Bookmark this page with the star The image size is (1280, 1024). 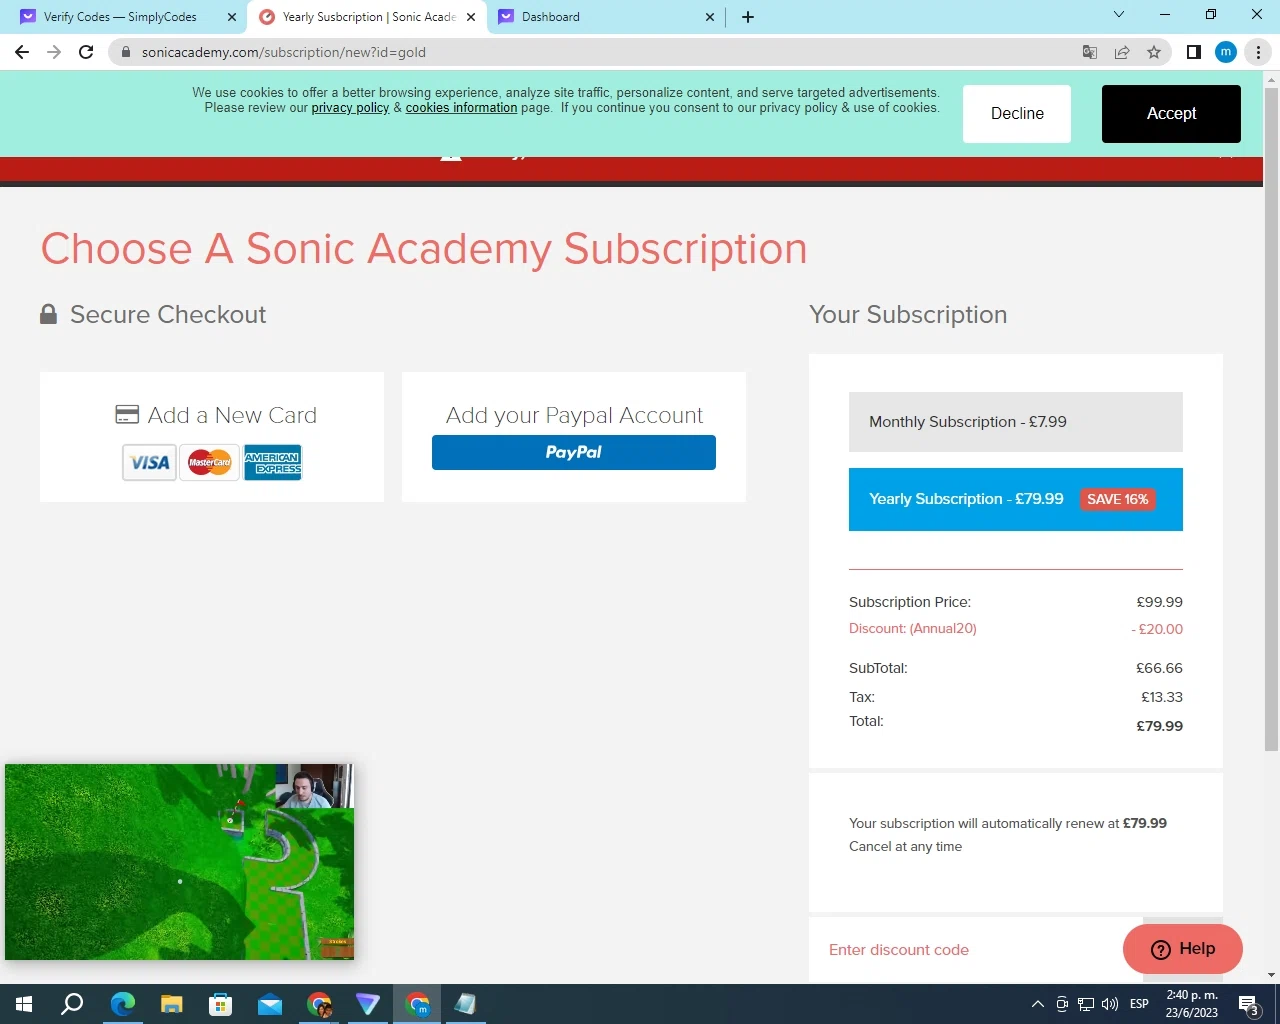1154,52
